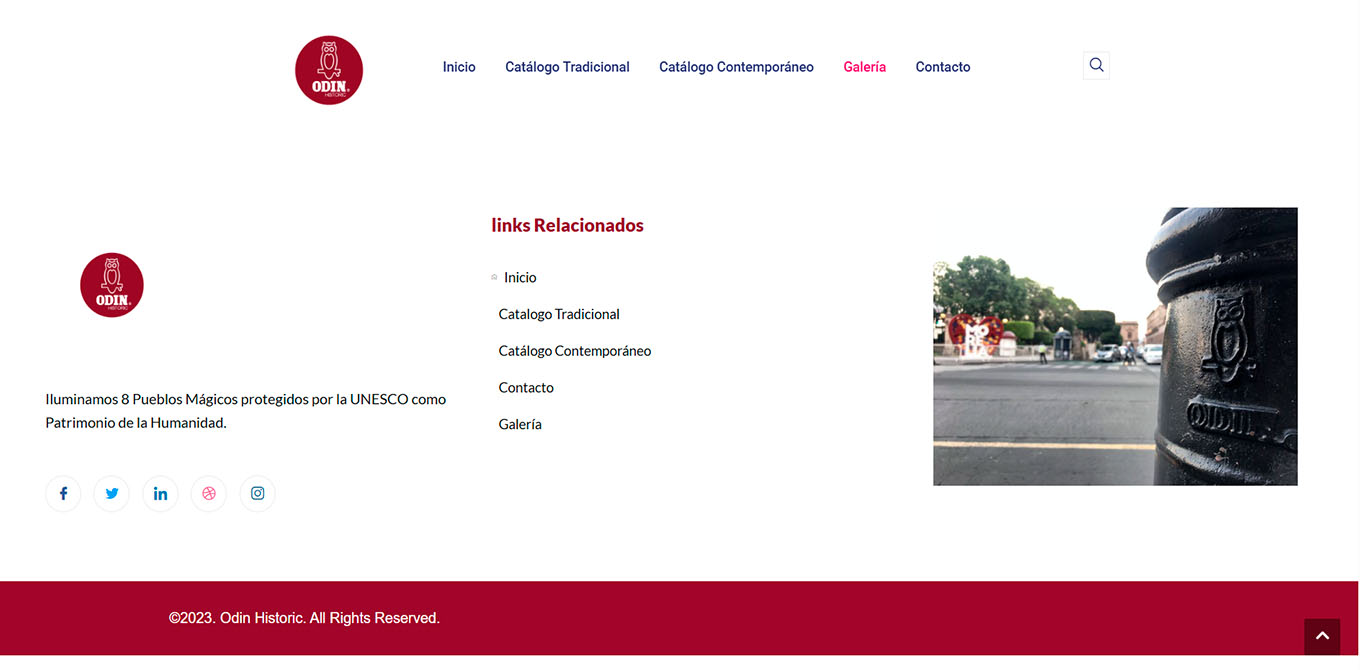
Task: Open the Twitter social icon
Action: 112,493
